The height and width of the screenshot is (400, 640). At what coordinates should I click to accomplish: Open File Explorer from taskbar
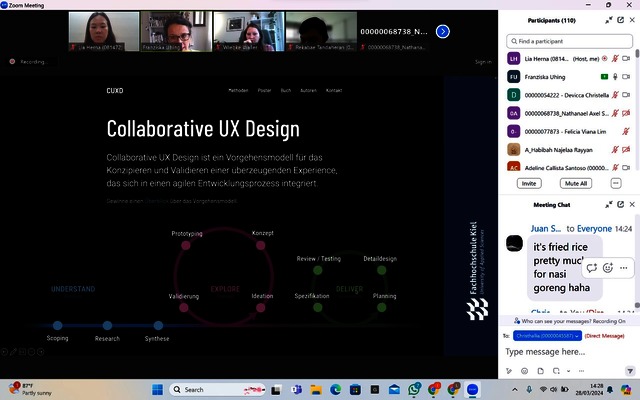pyautogui.click(x=316, y=389)
